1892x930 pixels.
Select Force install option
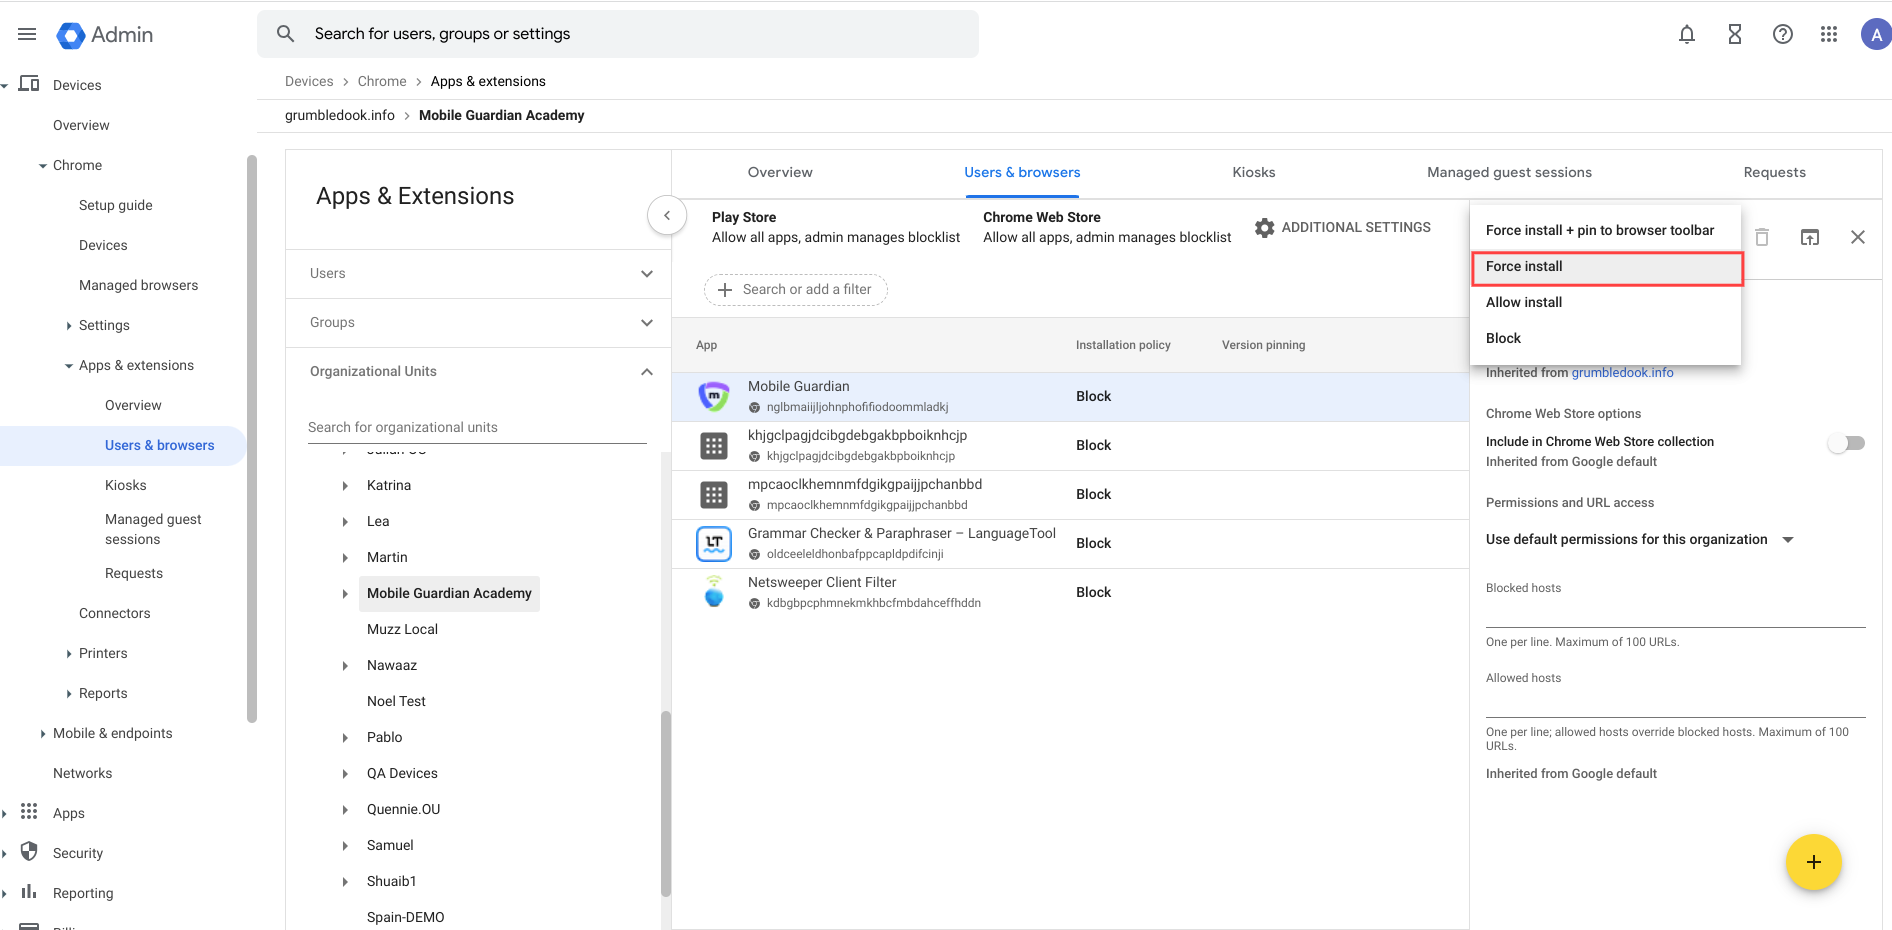[x=1606, y=266]
